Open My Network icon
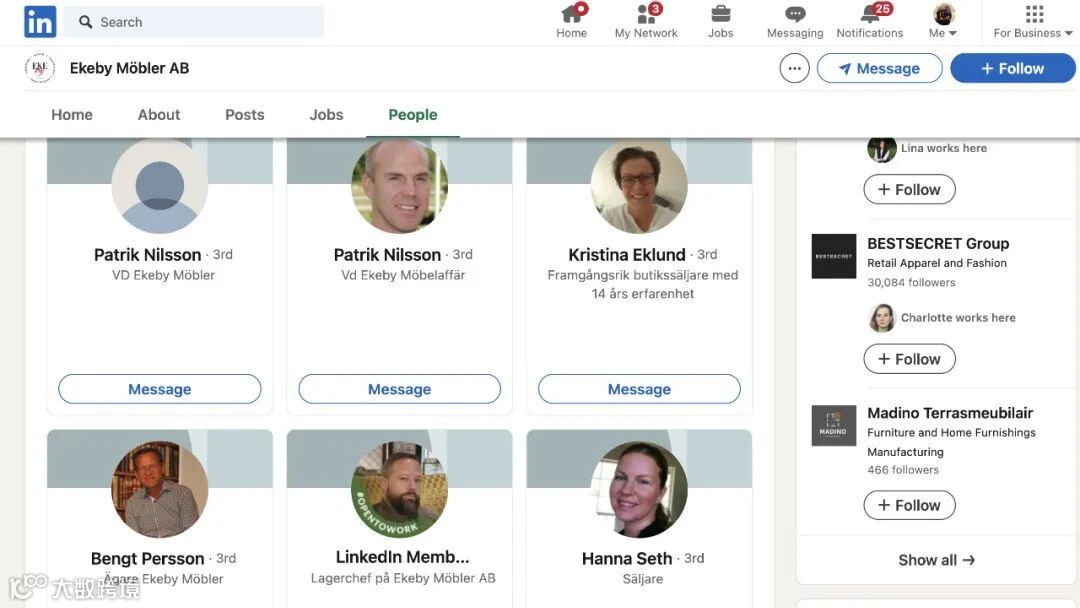 click(646, 14)
